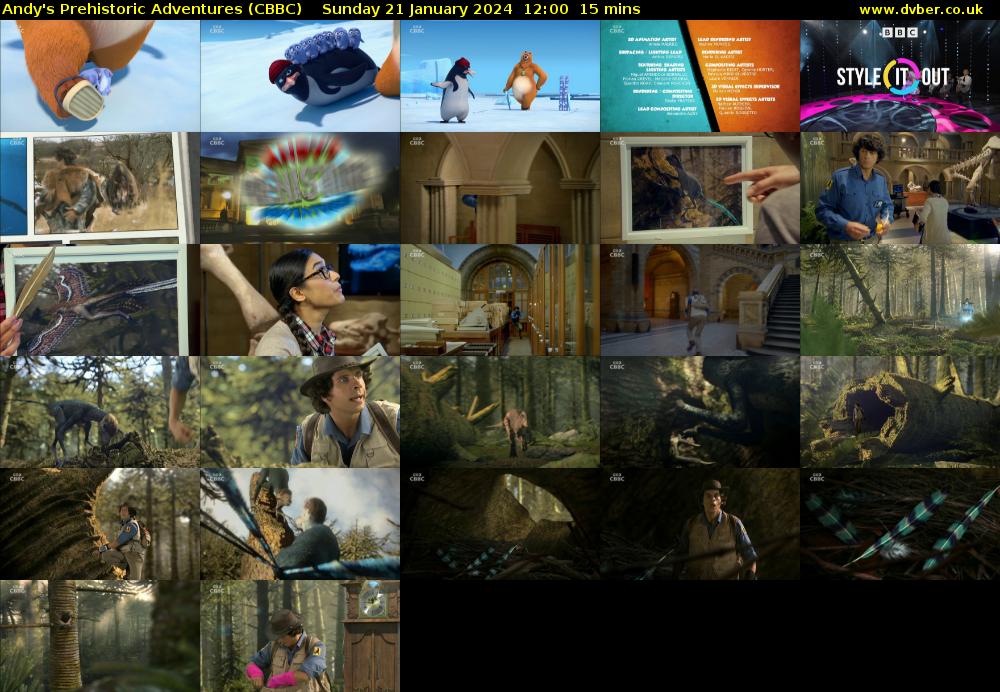Screen dimensions: 1000x692
Task: Open dark log interior thumbnail with opening
Action: pyautogui.click(x=500, y=524)
